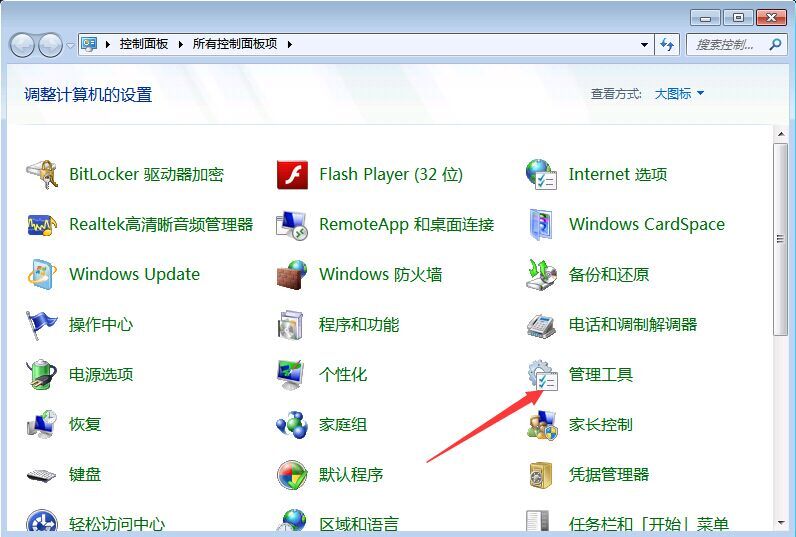
Task: Expand the arrow after 控制面板 breadcrumb
Action: coord(180,44)
